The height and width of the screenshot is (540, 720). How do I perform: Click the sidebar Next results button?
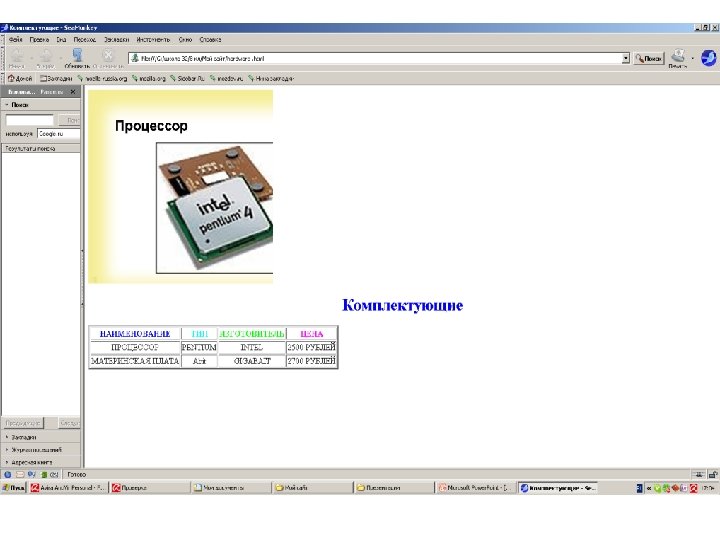point(69,422)
